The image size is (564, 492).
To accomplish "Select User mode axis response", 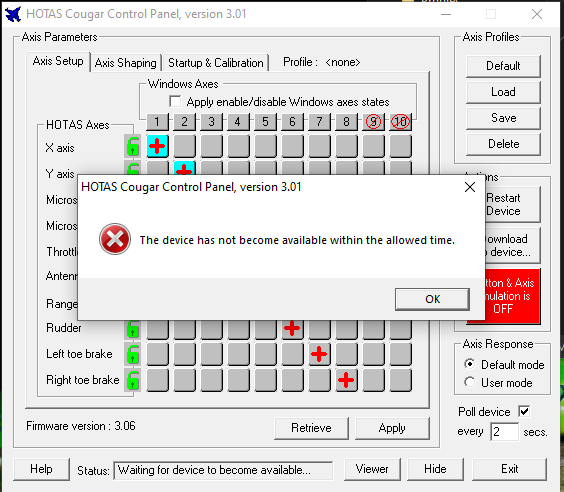I will point(469,382).
